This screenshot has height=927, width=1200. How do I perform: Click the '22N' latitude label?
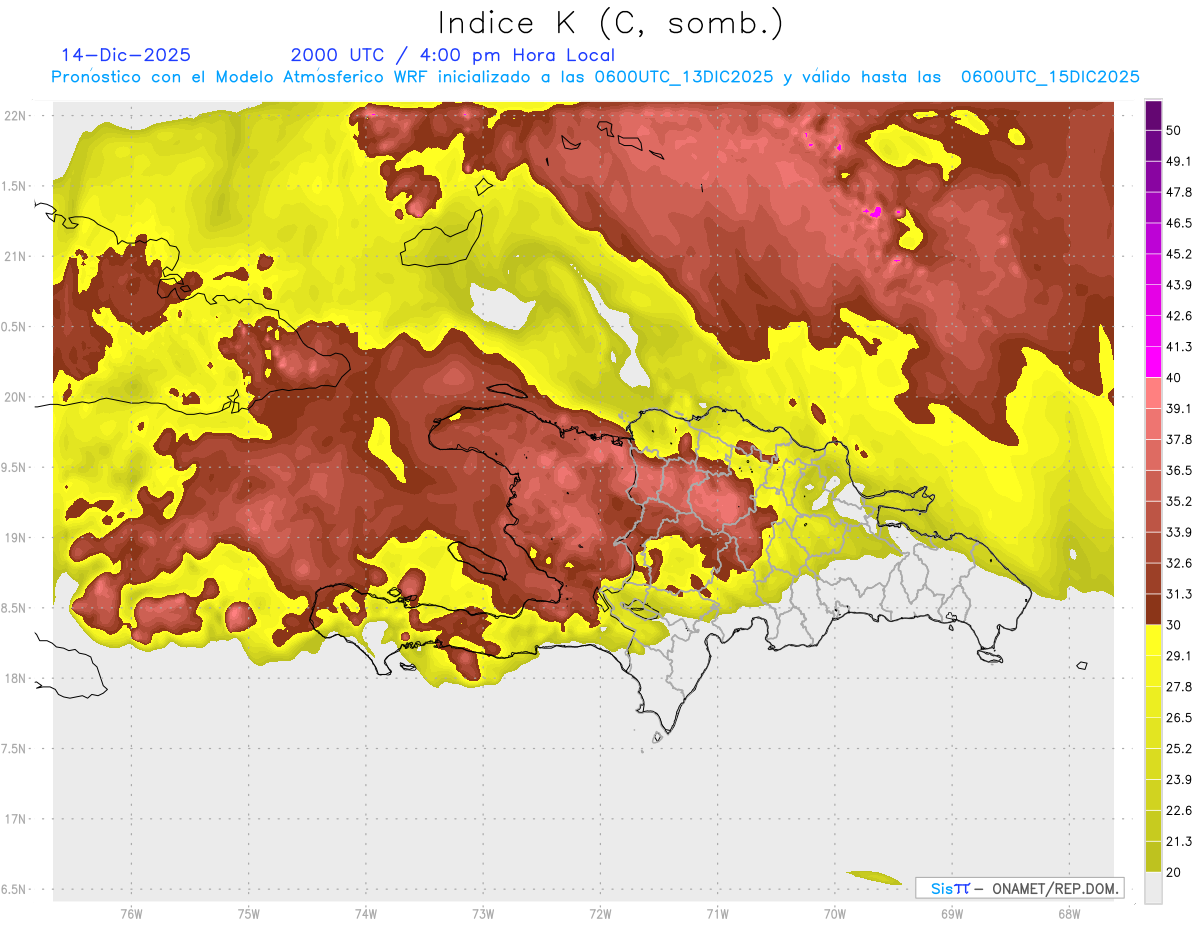click(x=14, y=115)
